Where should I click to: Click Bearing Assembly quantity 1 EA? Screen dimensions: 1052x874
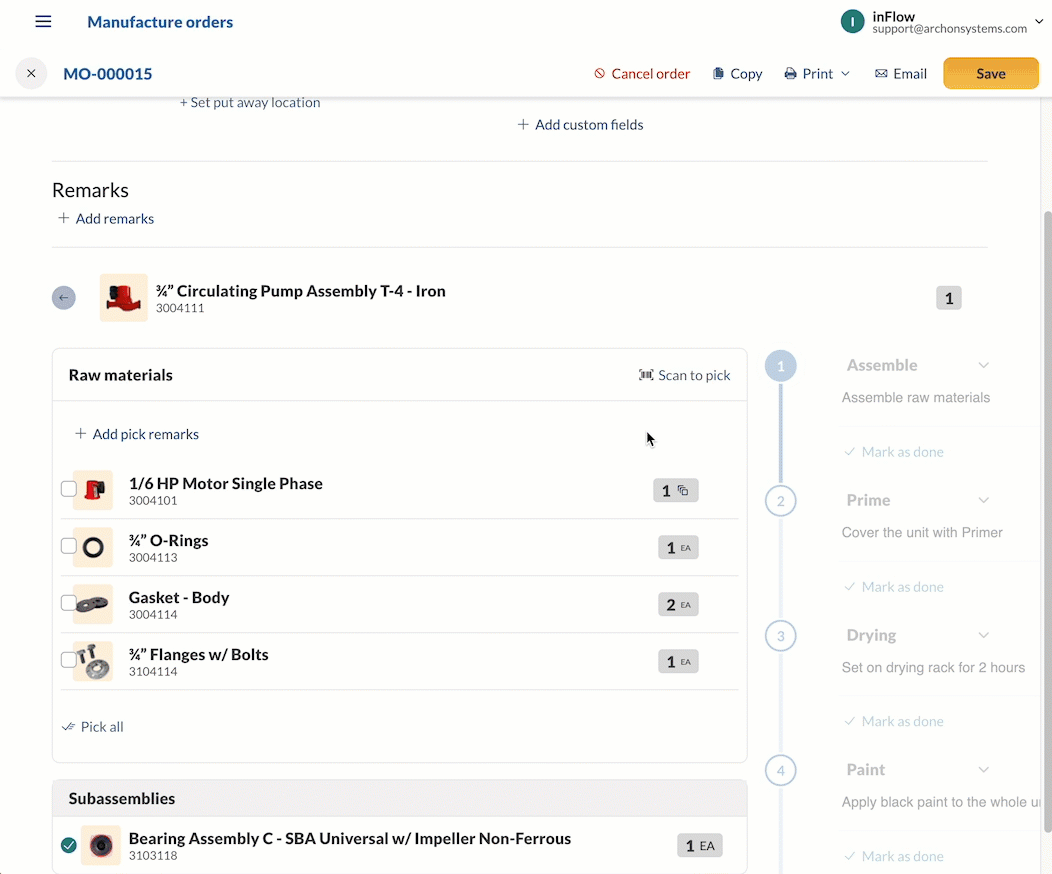[700, 846]
